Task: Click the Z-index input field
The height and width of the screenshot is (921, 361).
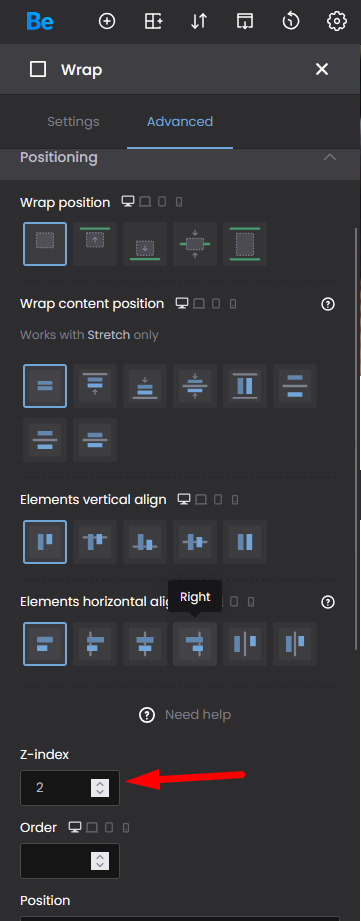Action: 70,788
